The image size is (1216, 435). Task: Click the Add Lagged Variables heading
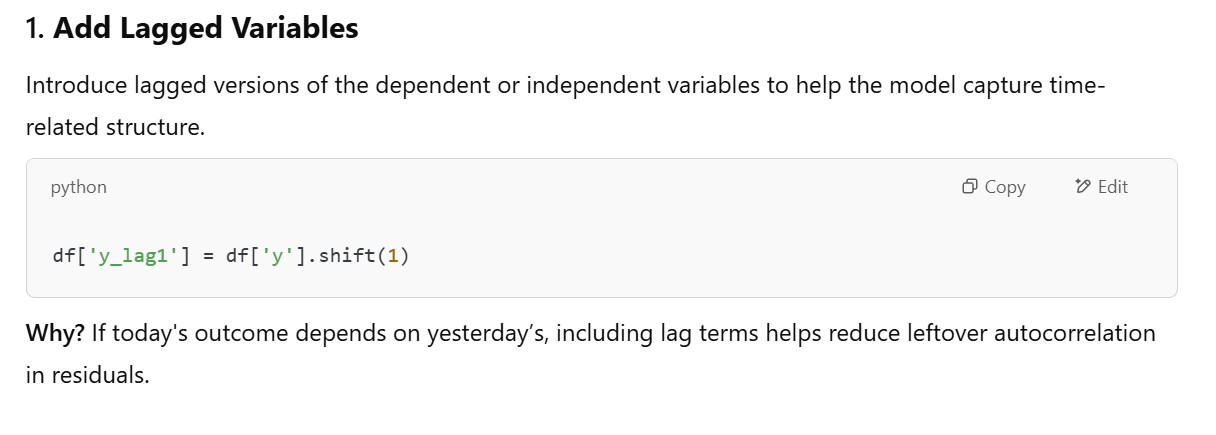pos(205,29)
